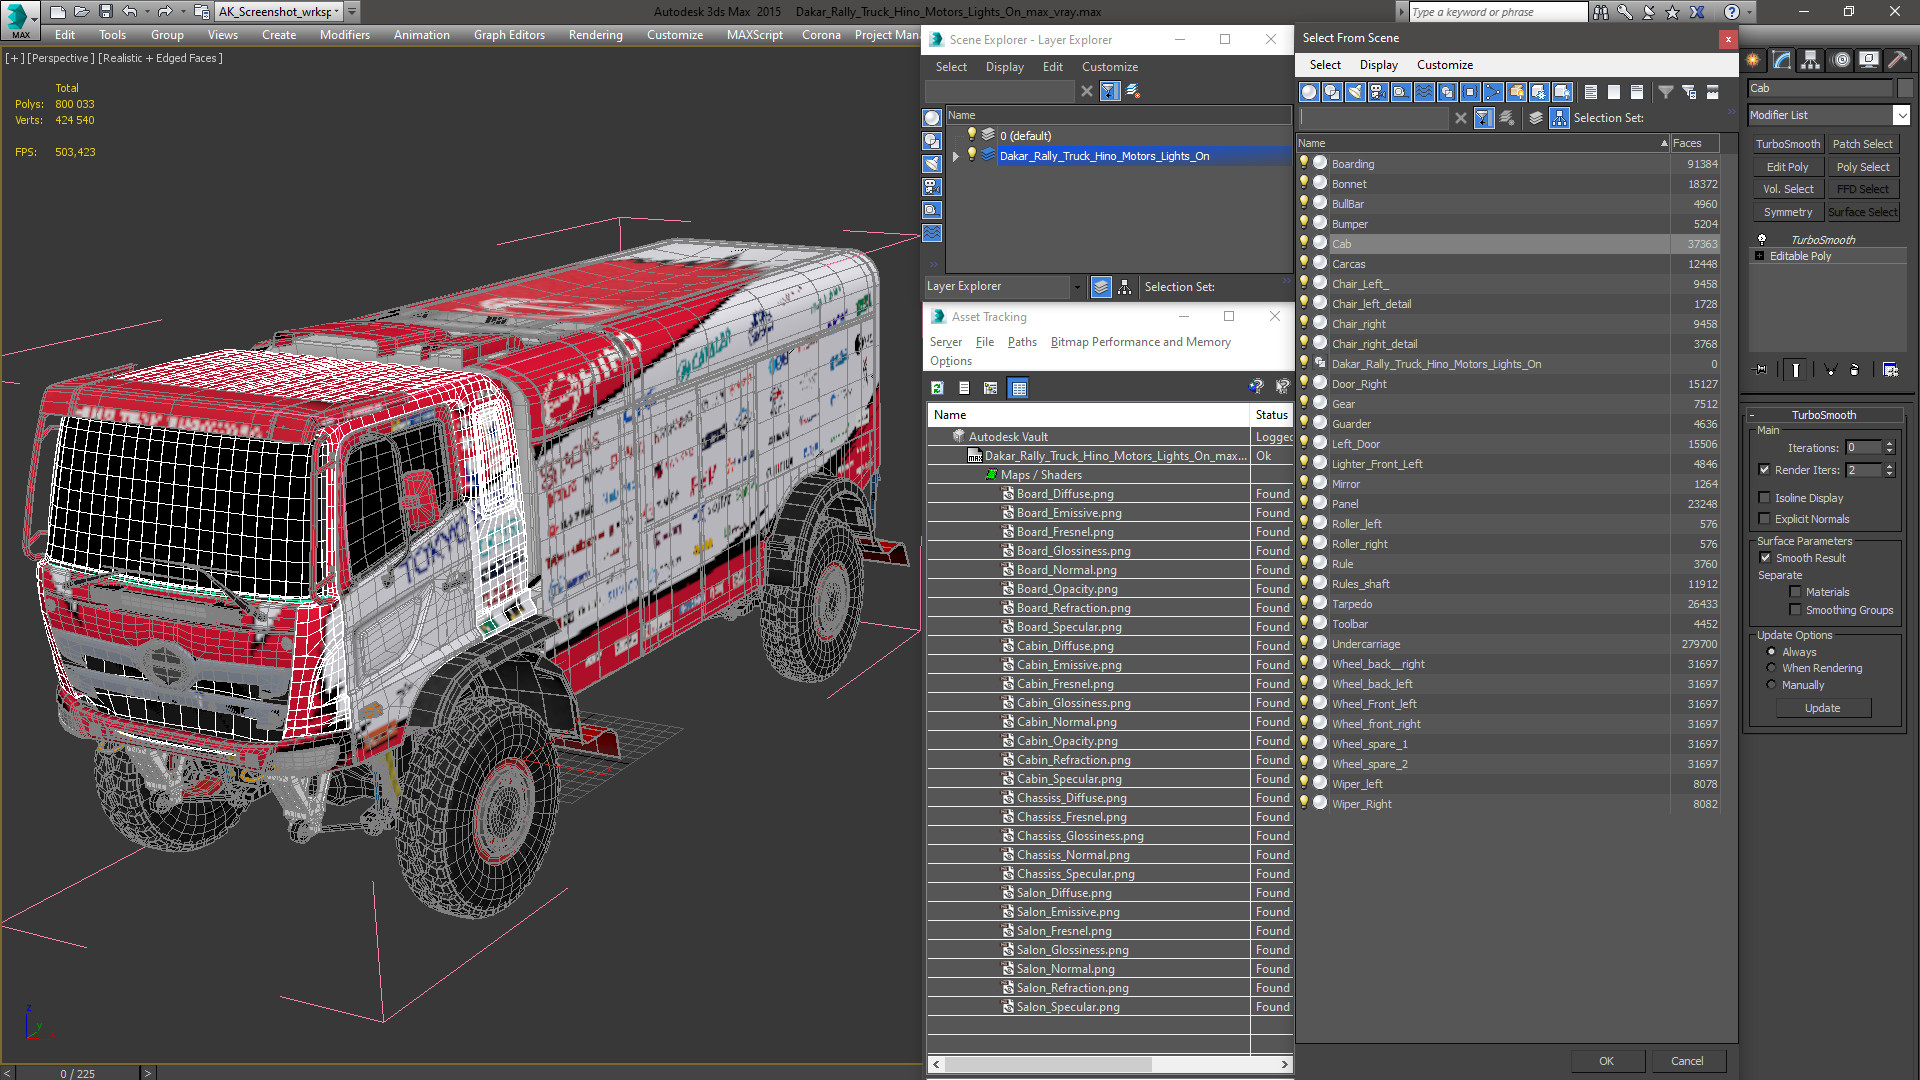
Task: Toggle Display Bone Objects filter in Select From Scene
Action: (1493, 92)
